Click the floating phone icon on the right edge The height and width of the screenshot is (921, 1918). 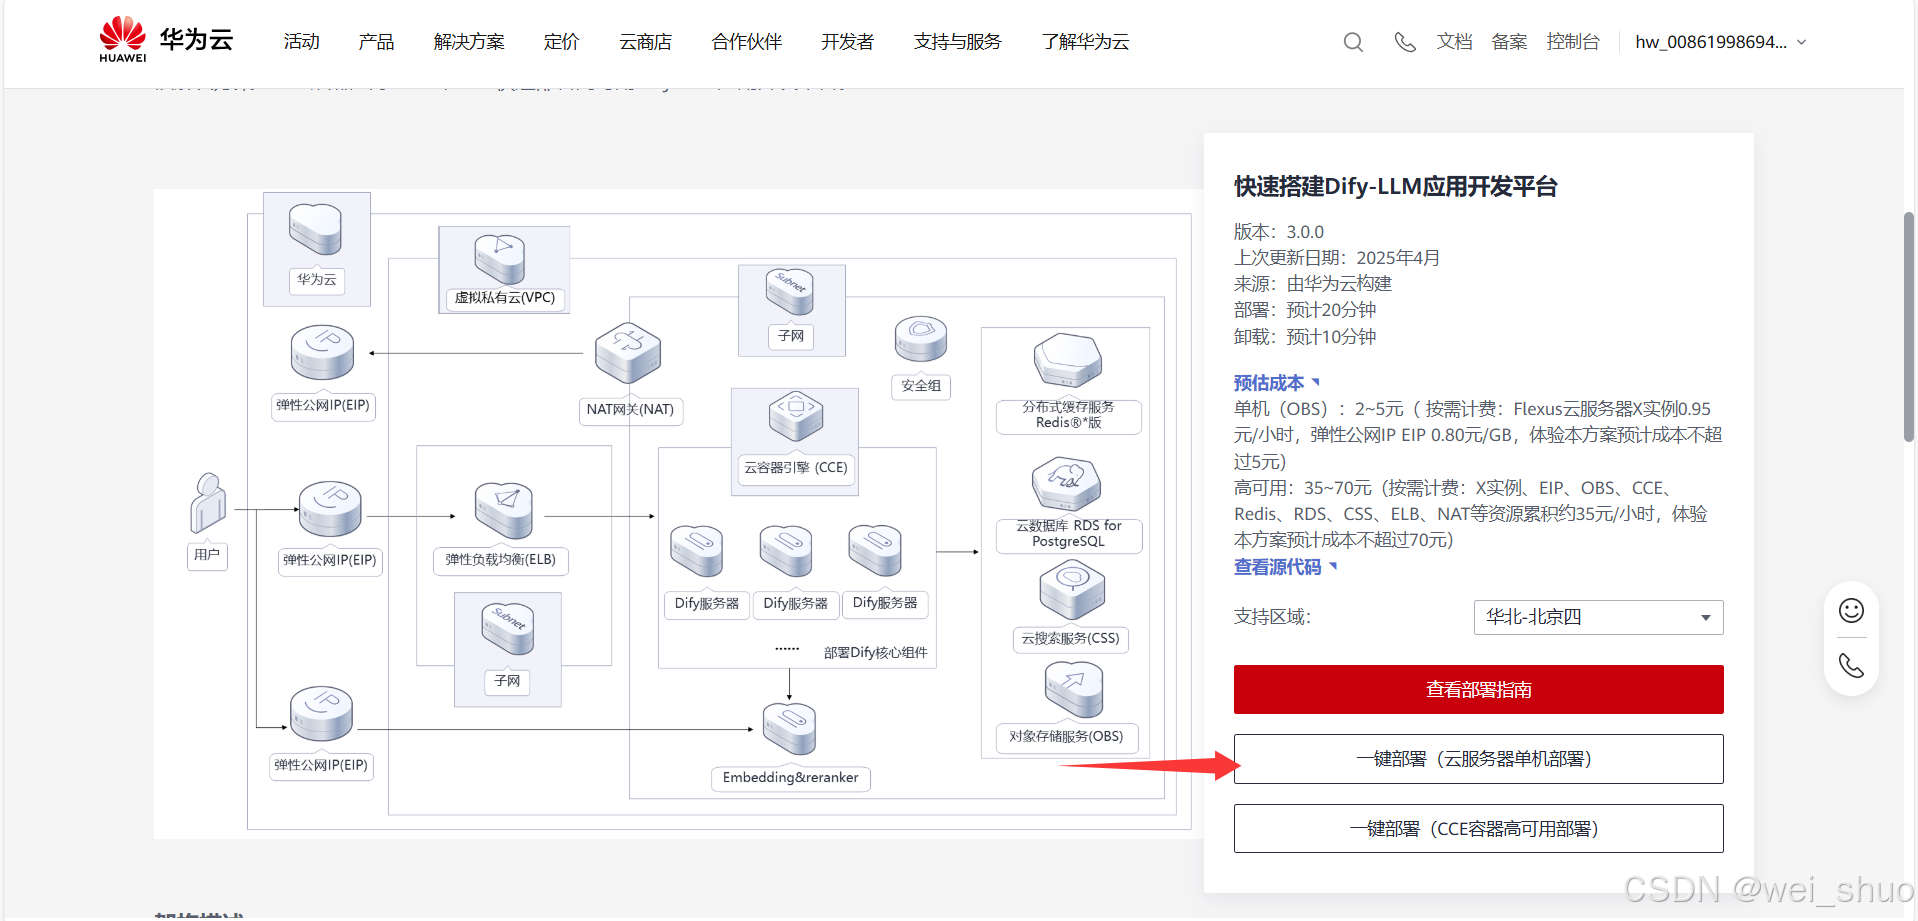coord(1851,665)
